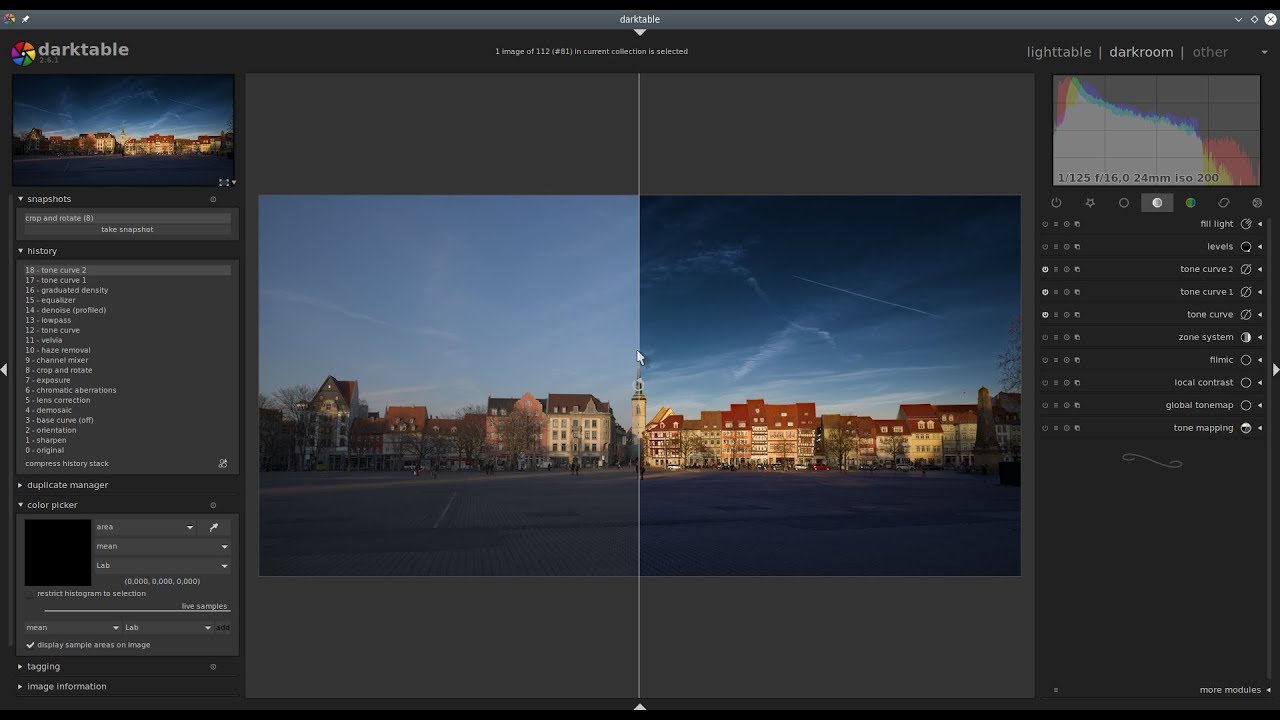1280x720 pixels.
Task: Open the color modules group icon
Action: coord(1191,202)
